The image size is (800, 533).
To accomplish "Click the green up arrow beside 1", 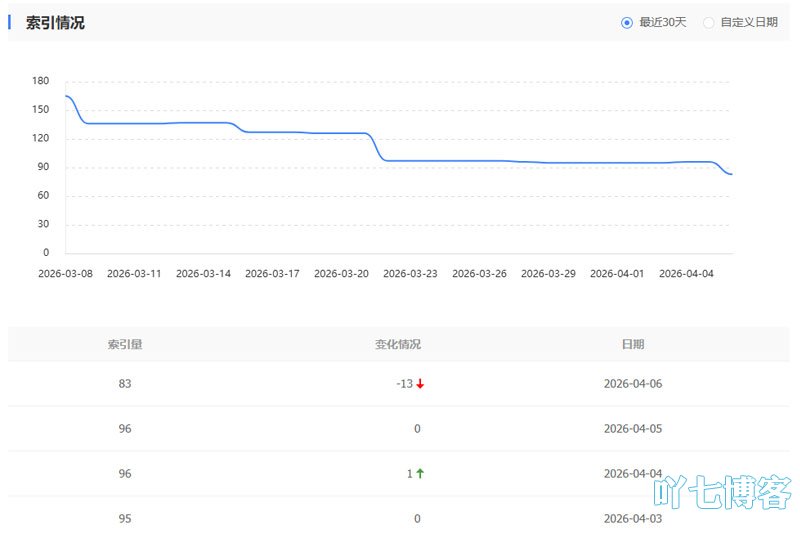I will 420,474.
